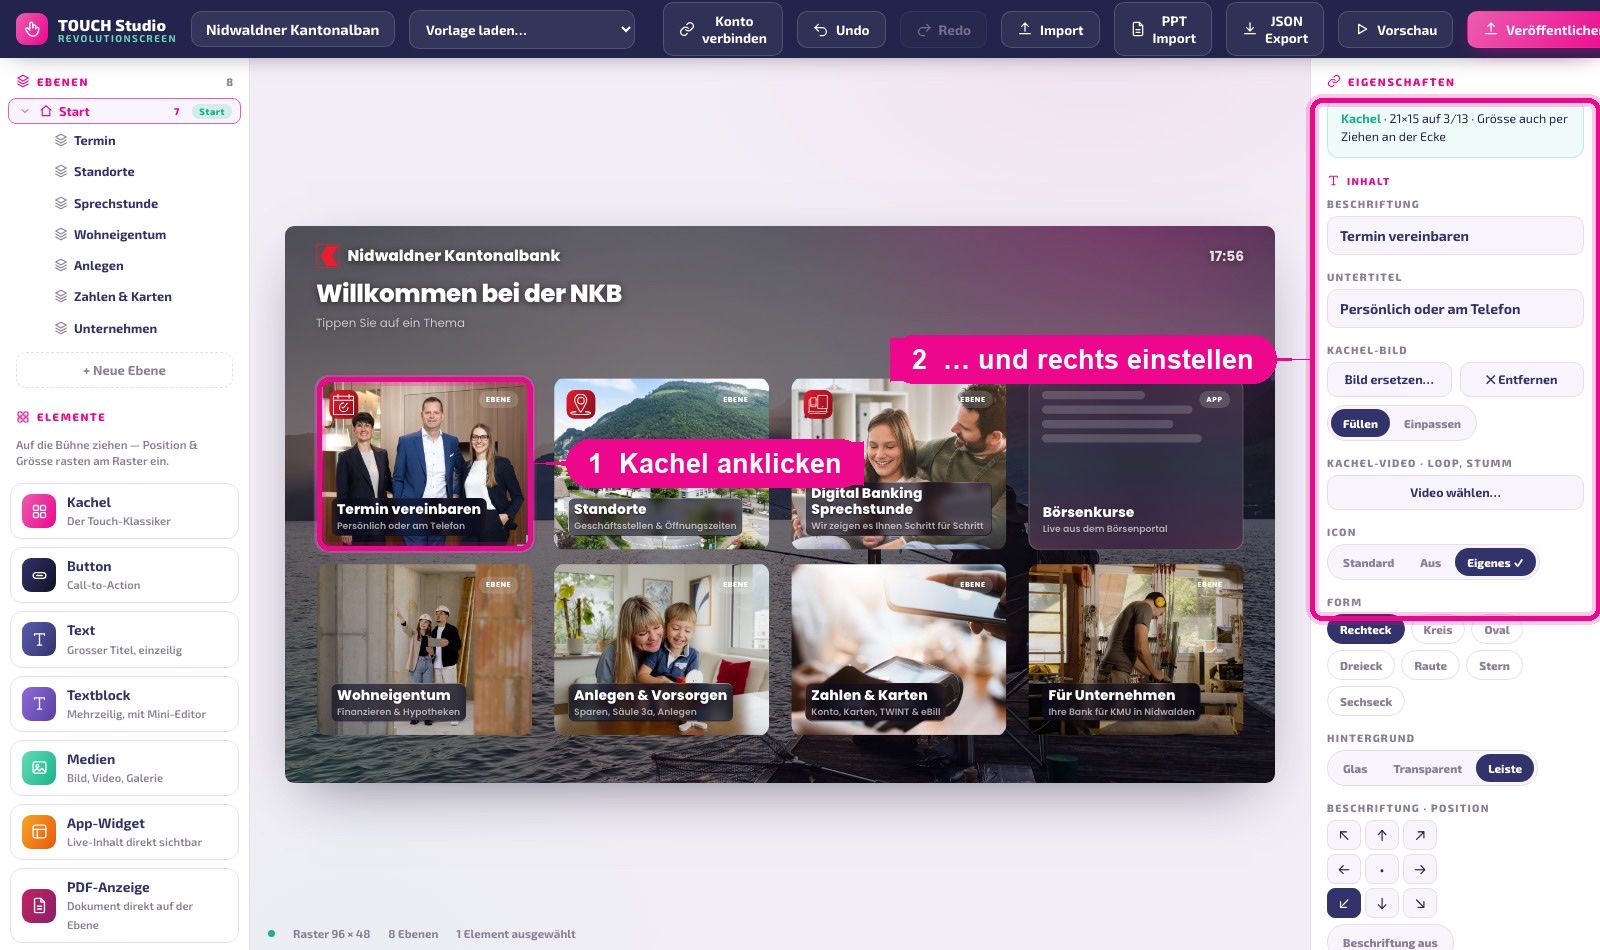Choose the Eigenes icon option

(x=1494, y=563)
